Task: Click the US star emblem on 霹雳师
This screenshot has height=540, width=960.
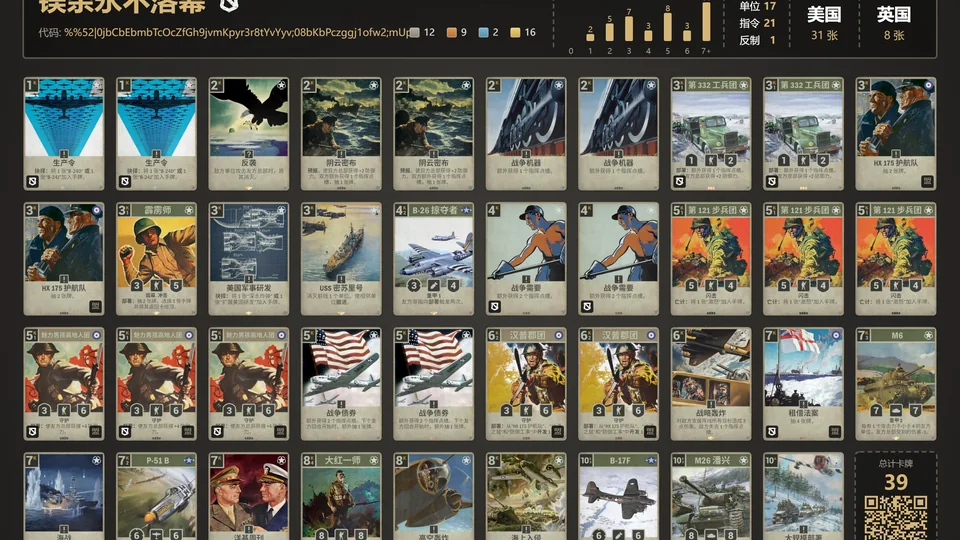Action: (x=189, y=210)
